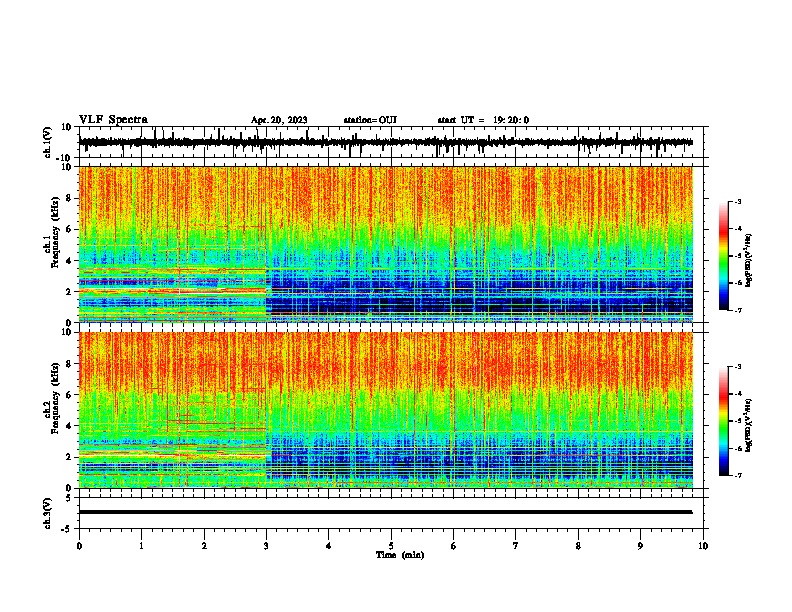
Task: Click the "10" tick on the Time axis
Action: 703,546
